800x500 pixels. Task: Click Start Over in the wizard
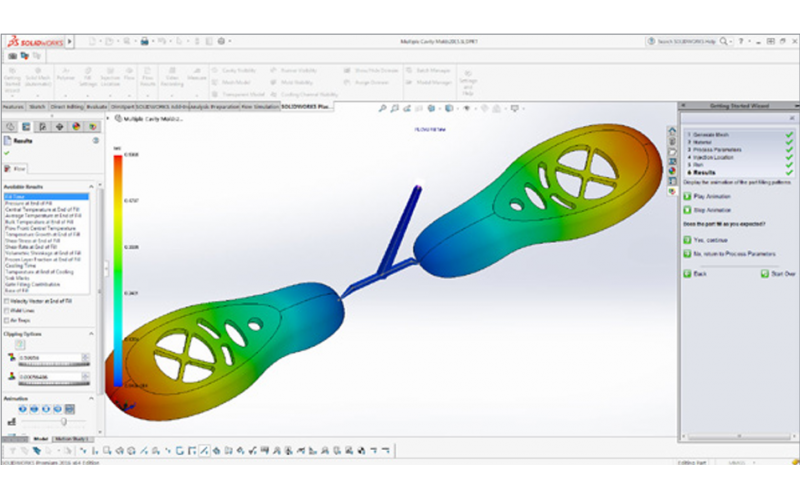(x=778, y=274)
